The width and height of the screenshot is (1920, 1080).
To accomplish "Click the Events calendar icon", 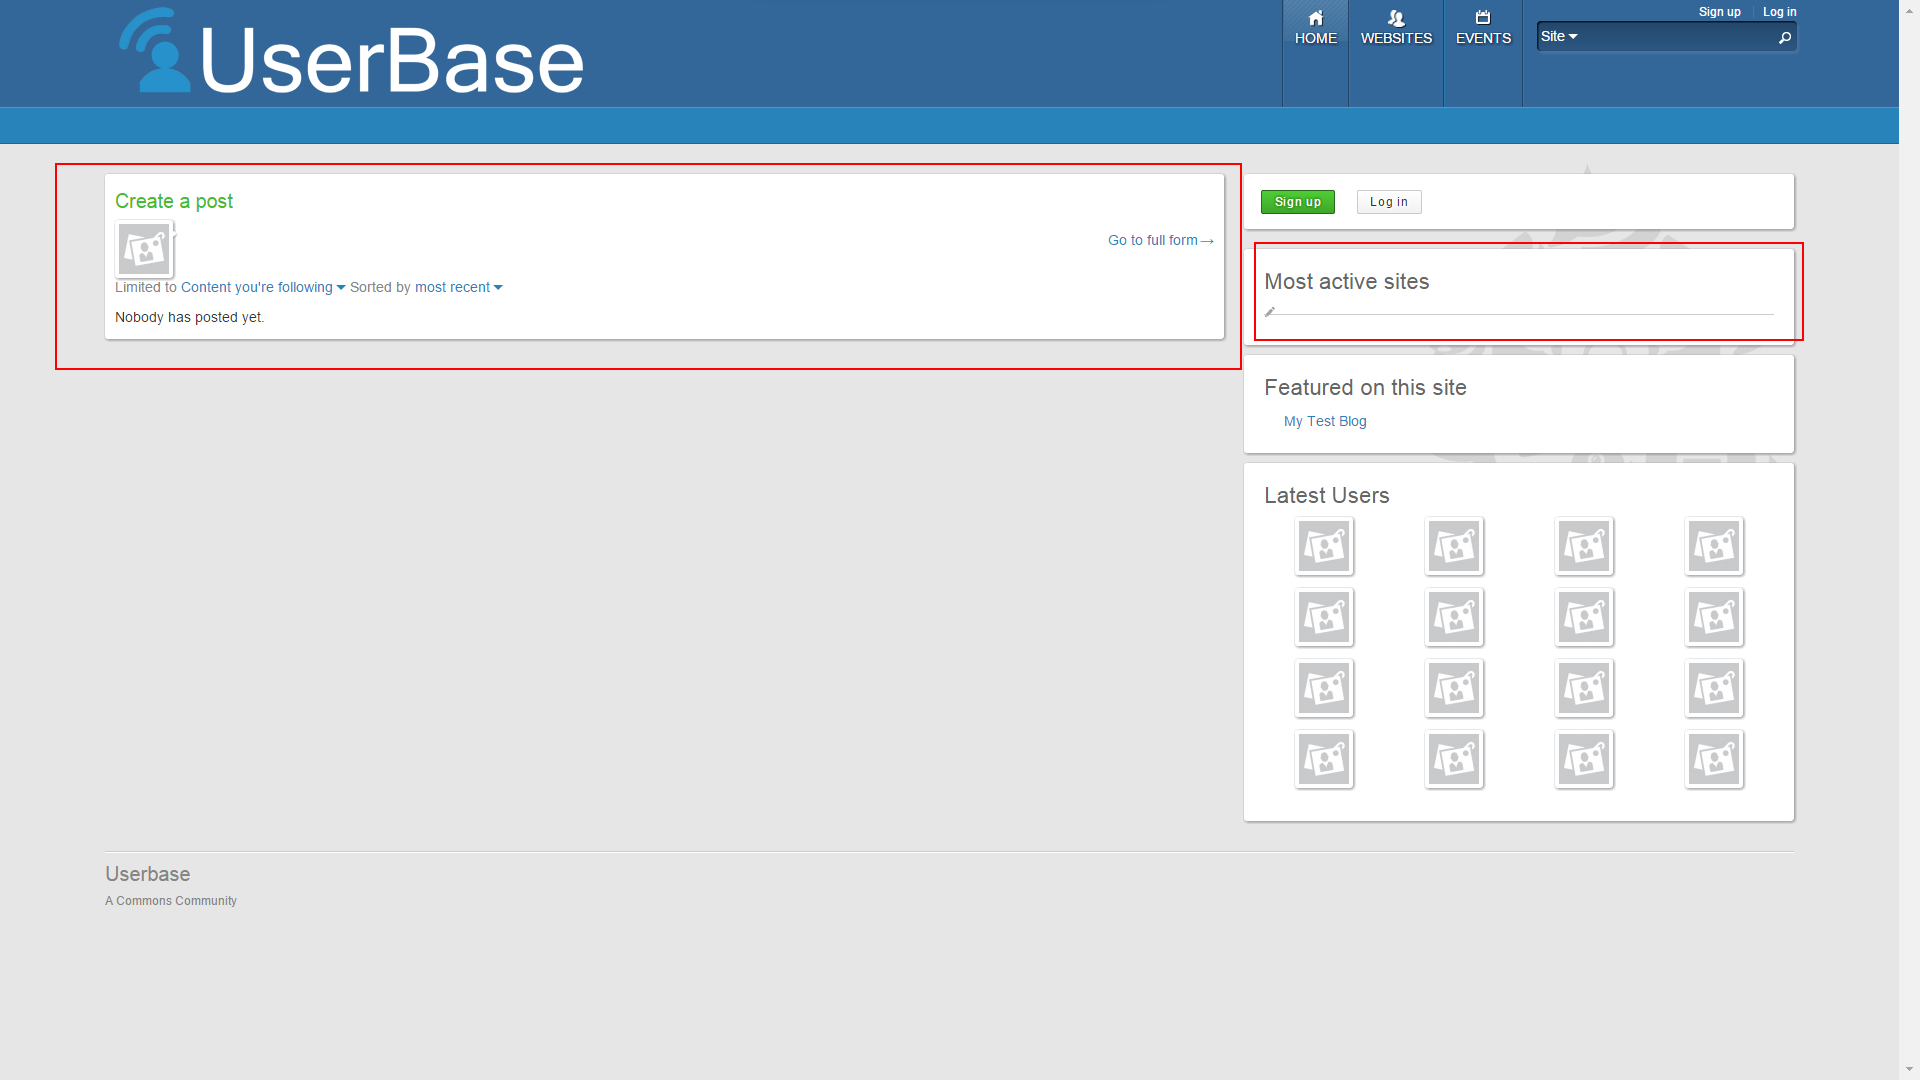I will pos(1483,18).
